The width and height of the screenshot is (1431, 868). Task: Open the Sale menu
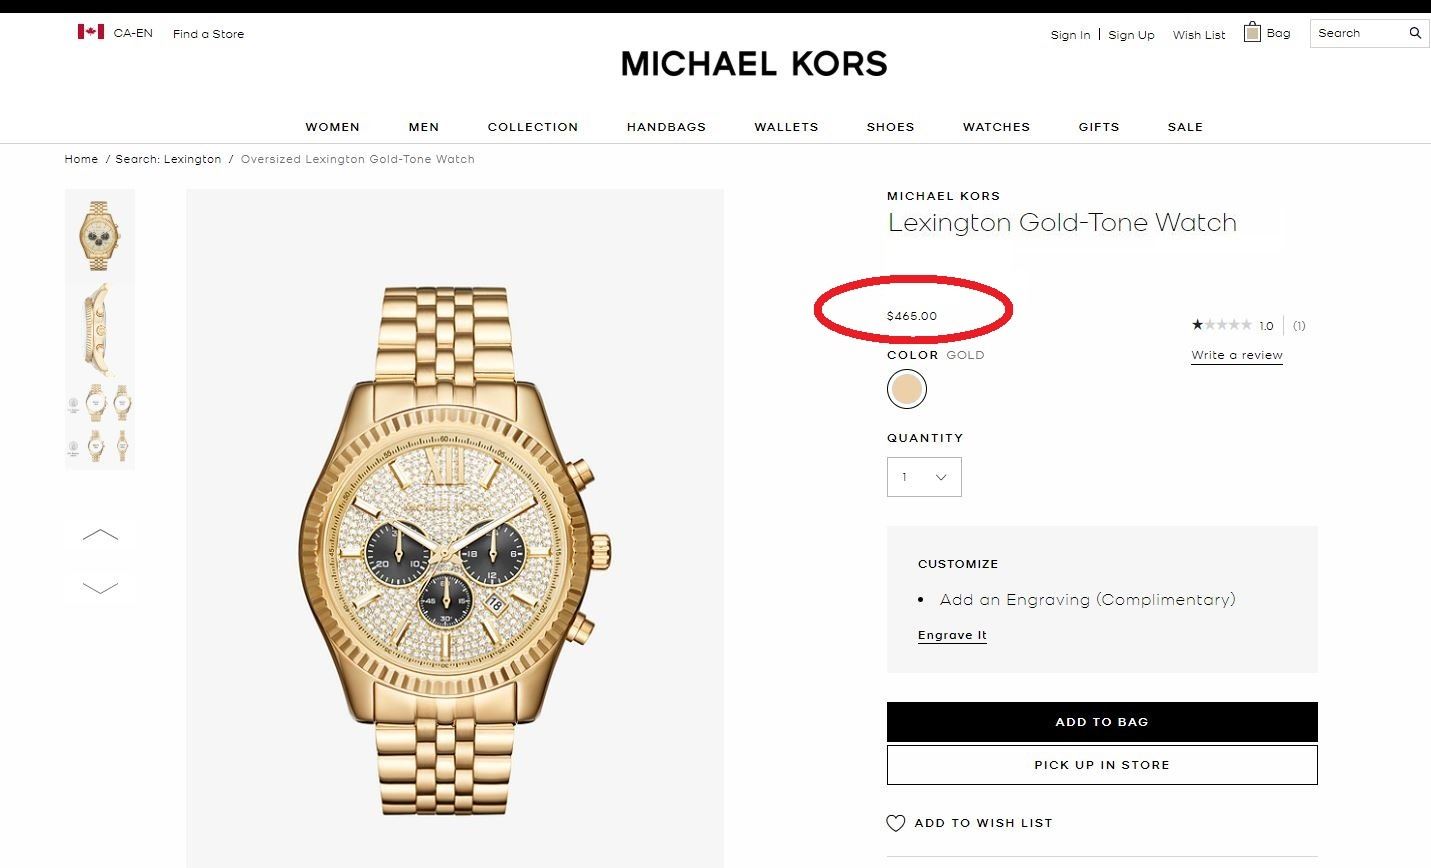(1185, 127)
